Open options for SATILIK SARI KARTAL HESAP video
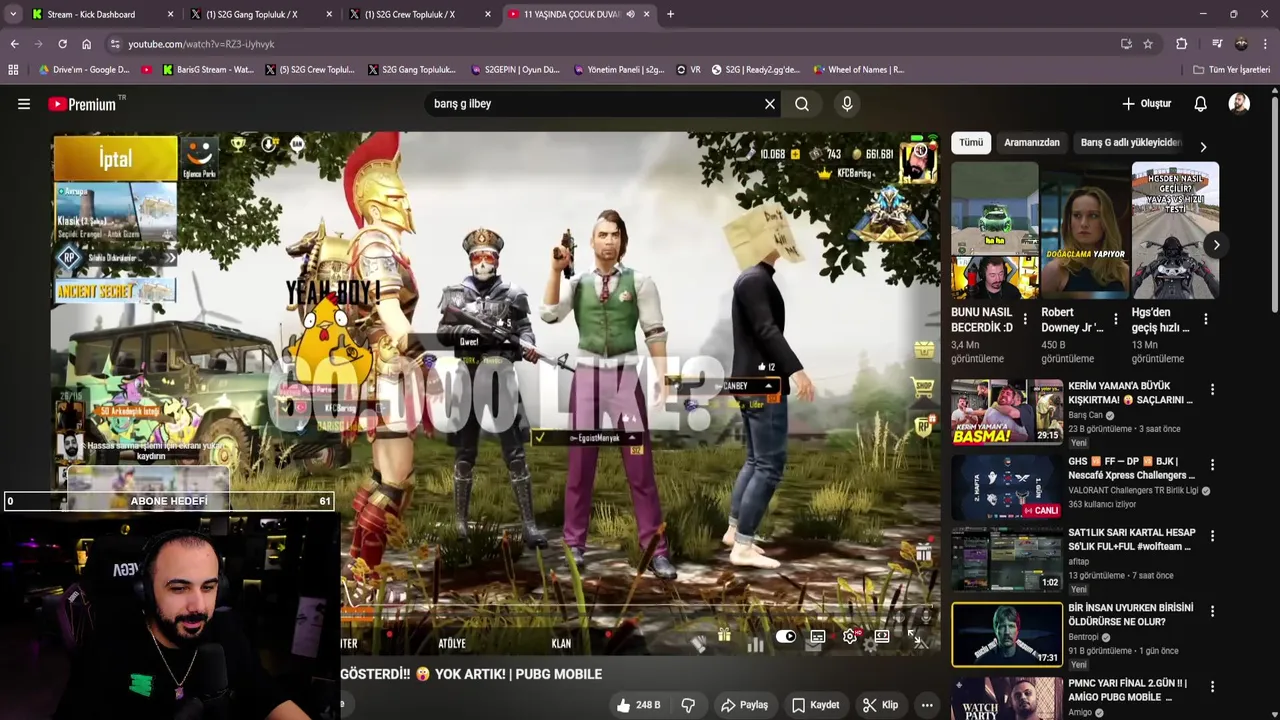 [1212, 536]
